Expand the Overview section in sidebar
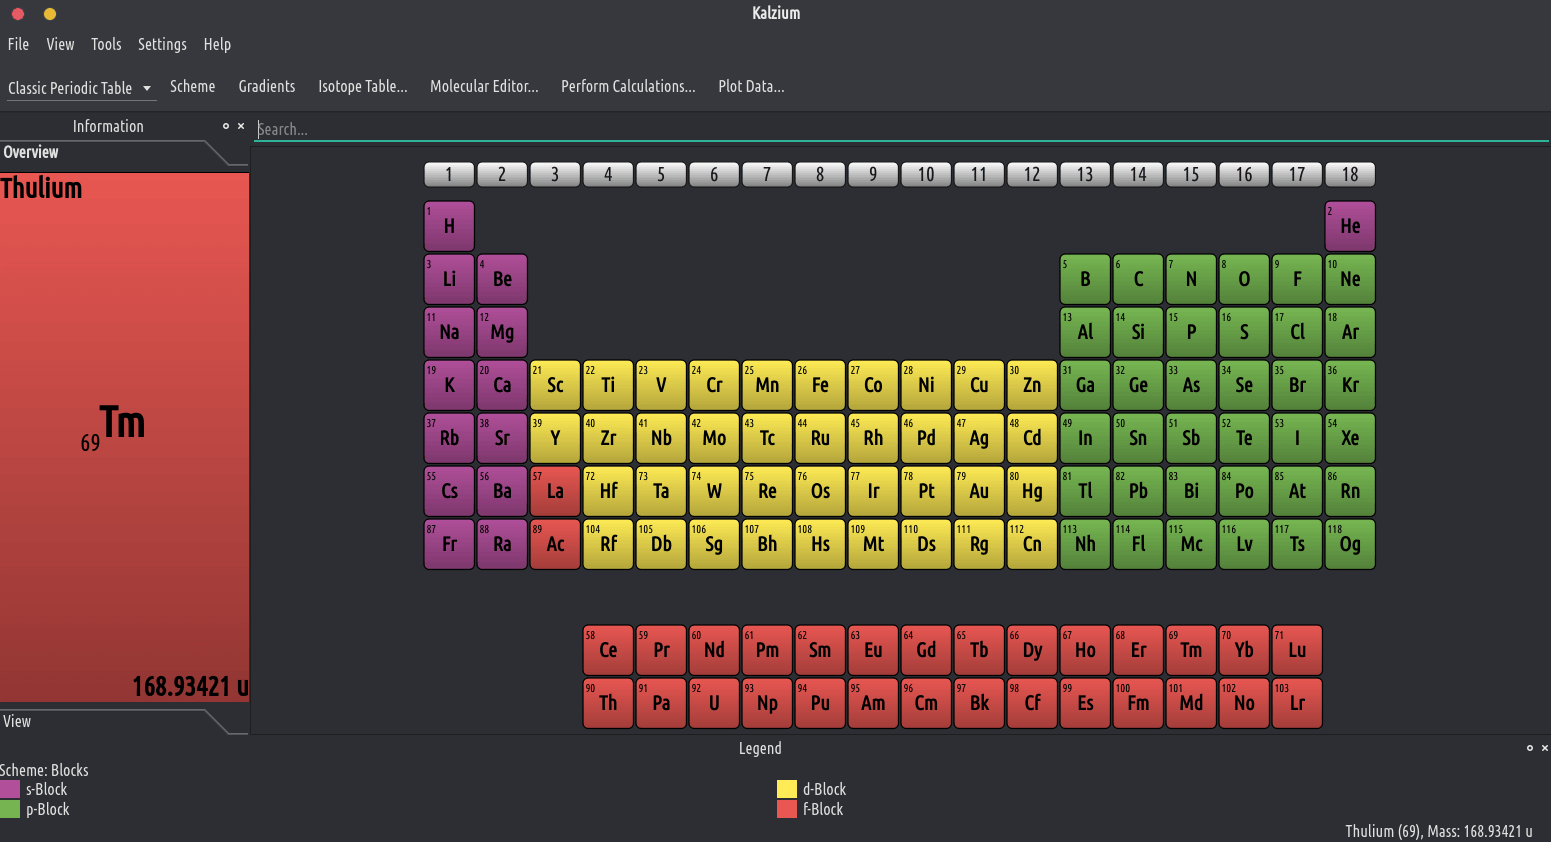This screenshot has width=1551, height=842. [x=31, y=152]
